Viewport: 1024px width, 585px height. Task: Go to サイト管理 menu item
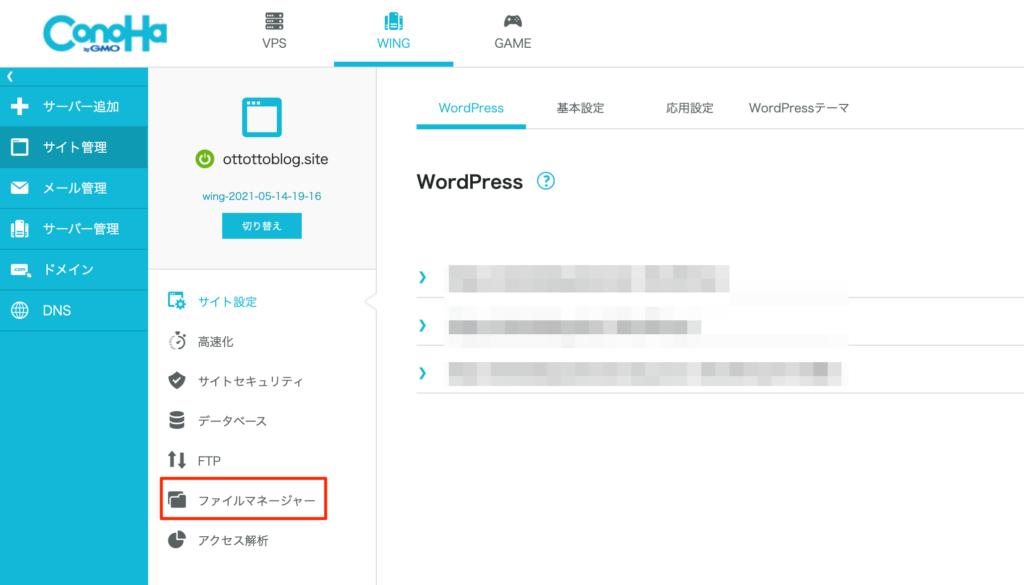(74, 147)
